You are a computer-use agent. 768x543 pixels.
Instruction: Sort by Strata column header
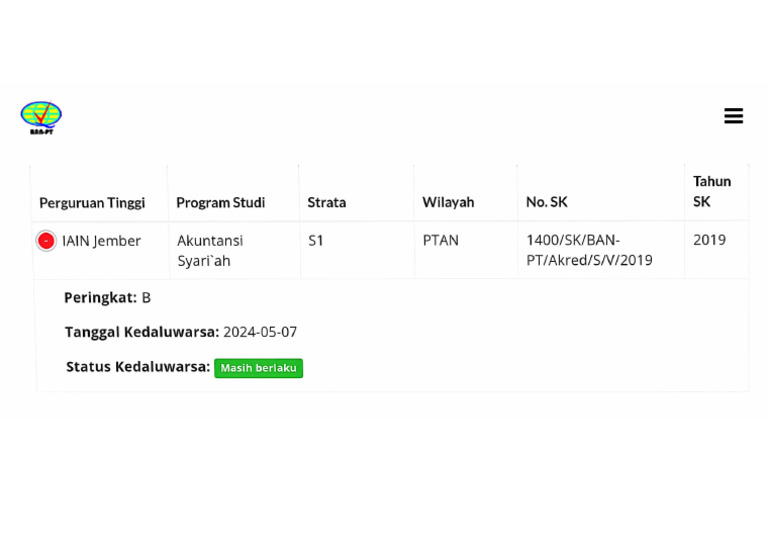[x=327, y=202]
